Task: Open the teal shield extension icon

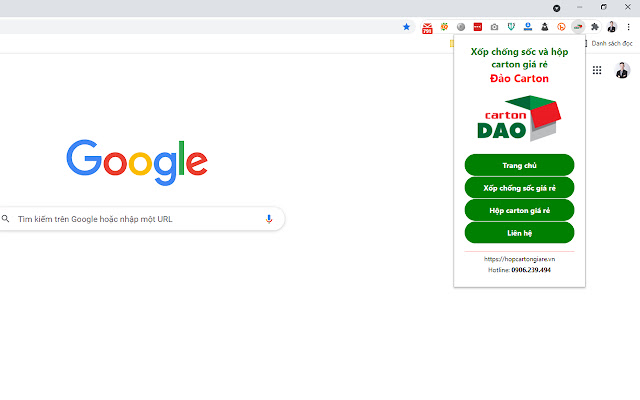Action: click(511, 27)
